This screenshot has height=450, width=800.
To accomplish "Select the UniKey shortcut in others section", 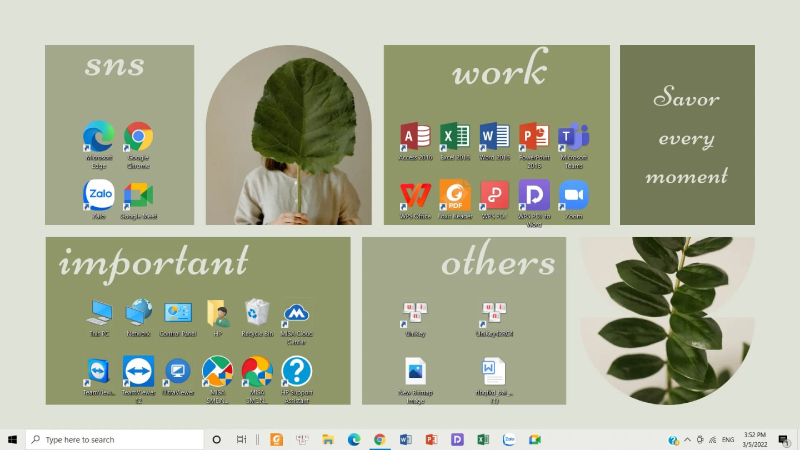I will [x=415, y=318].
